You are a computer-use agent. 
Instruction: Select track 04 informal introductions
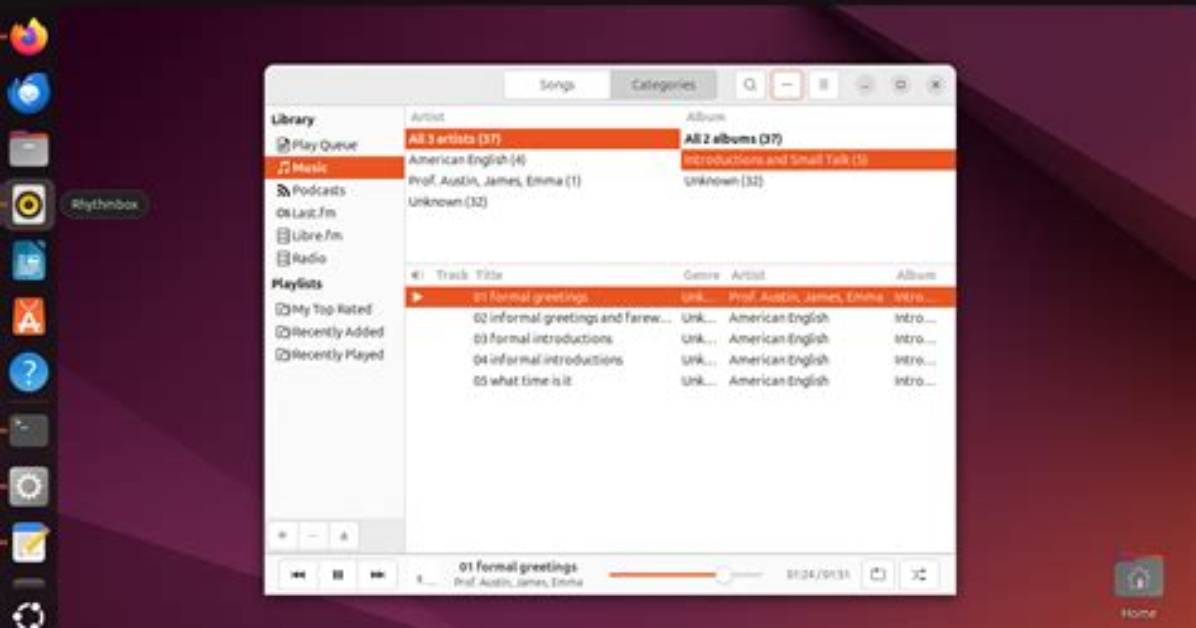[680, 359]
